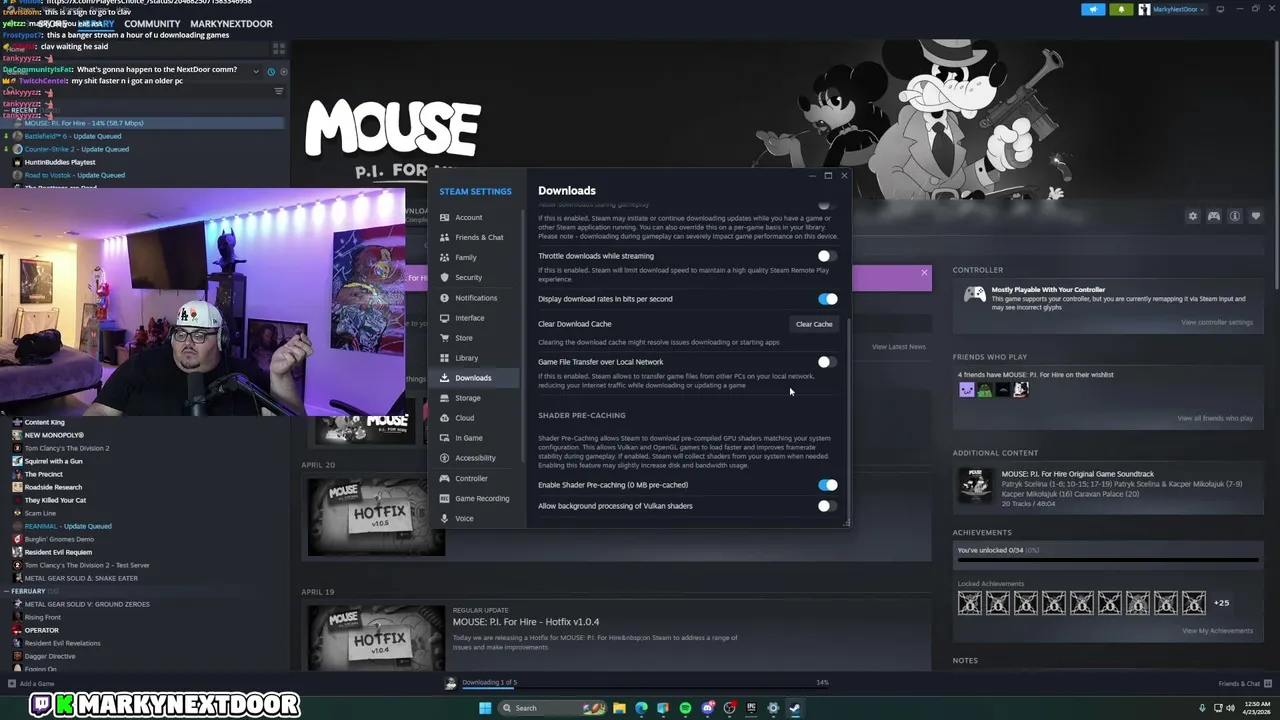This screenshot has width=1280, height=720.
Task: Close the purple banner on the game page
Action: tap(924, 273)
